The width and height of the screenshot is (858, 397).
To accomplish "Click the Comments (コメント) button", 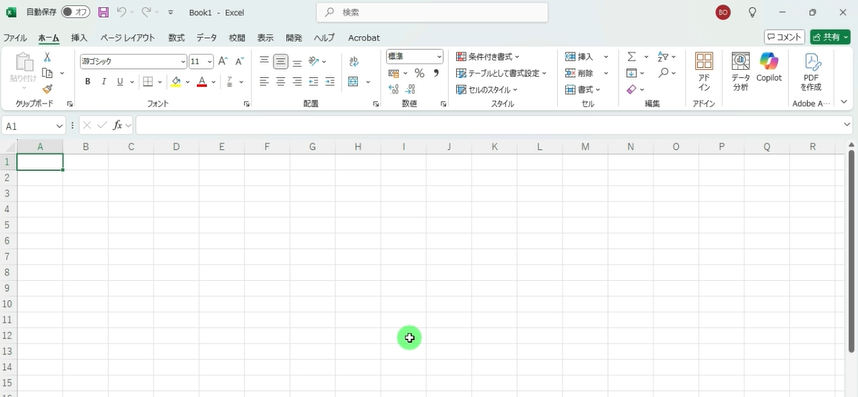I will 784,37.
